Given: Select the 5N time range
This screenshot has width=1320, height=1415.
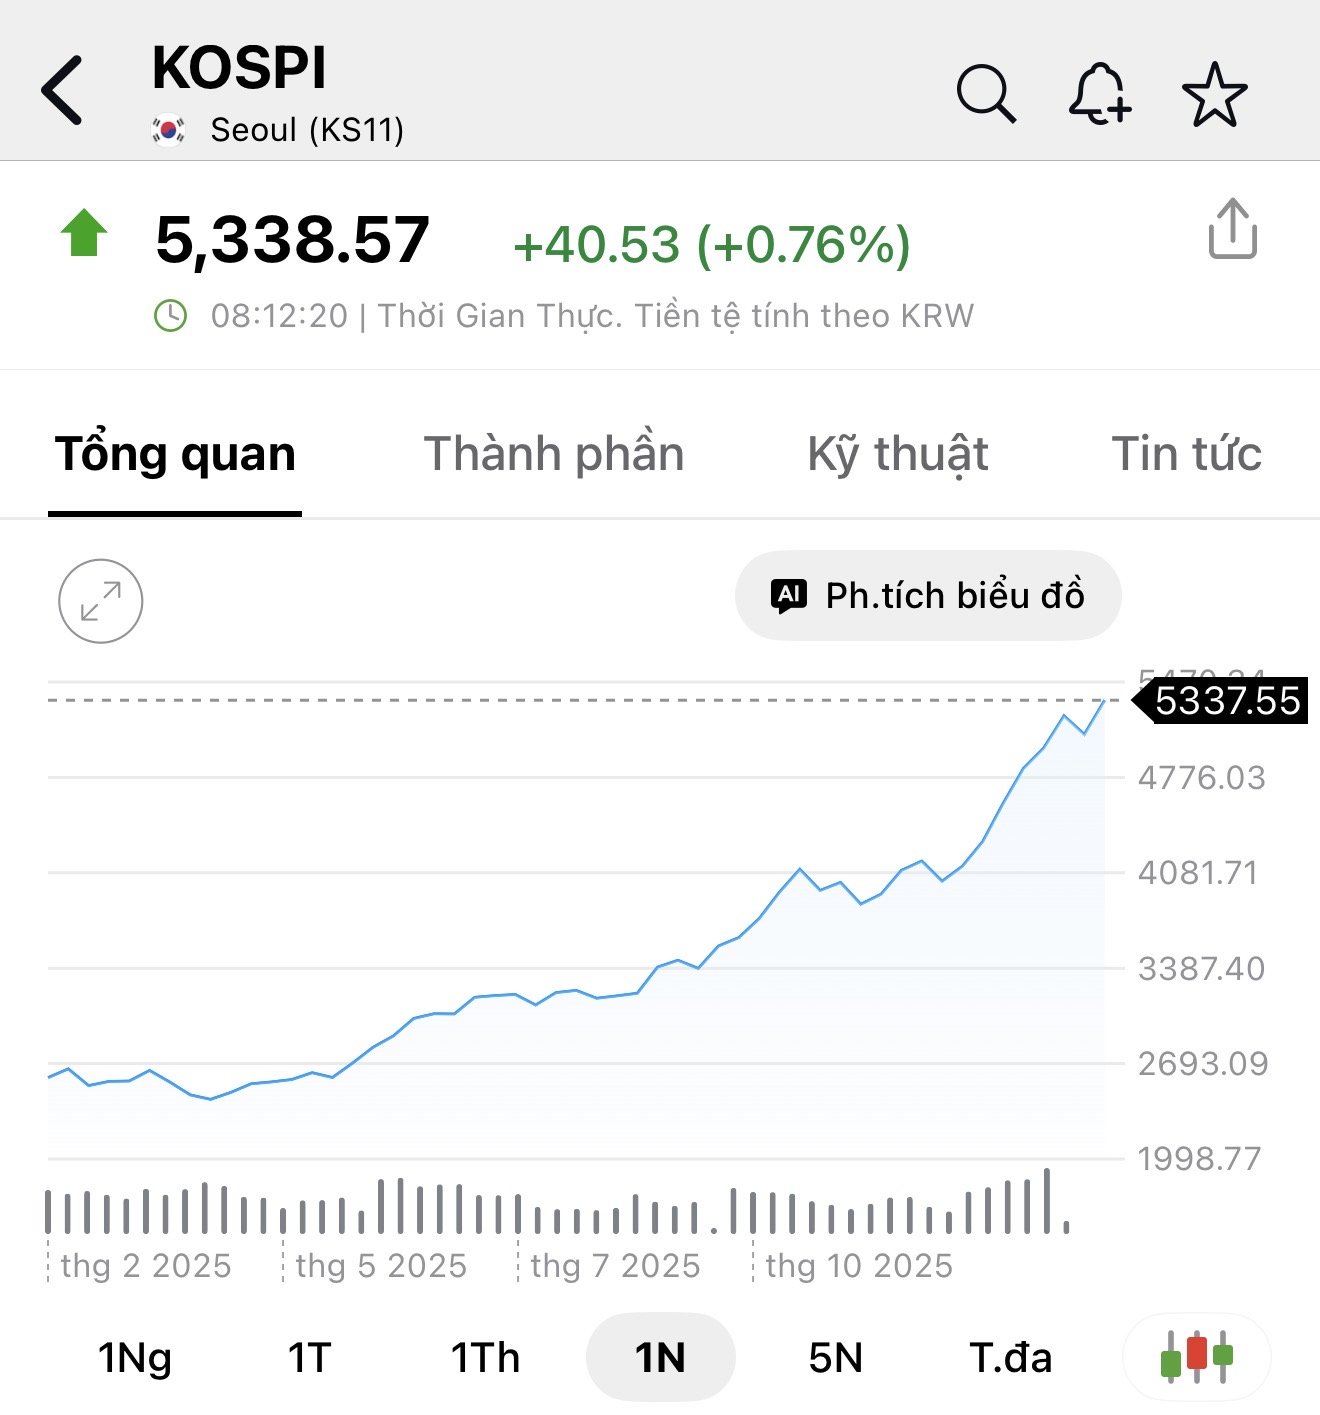Looking at the screenshot, I should pos(835,1358).
